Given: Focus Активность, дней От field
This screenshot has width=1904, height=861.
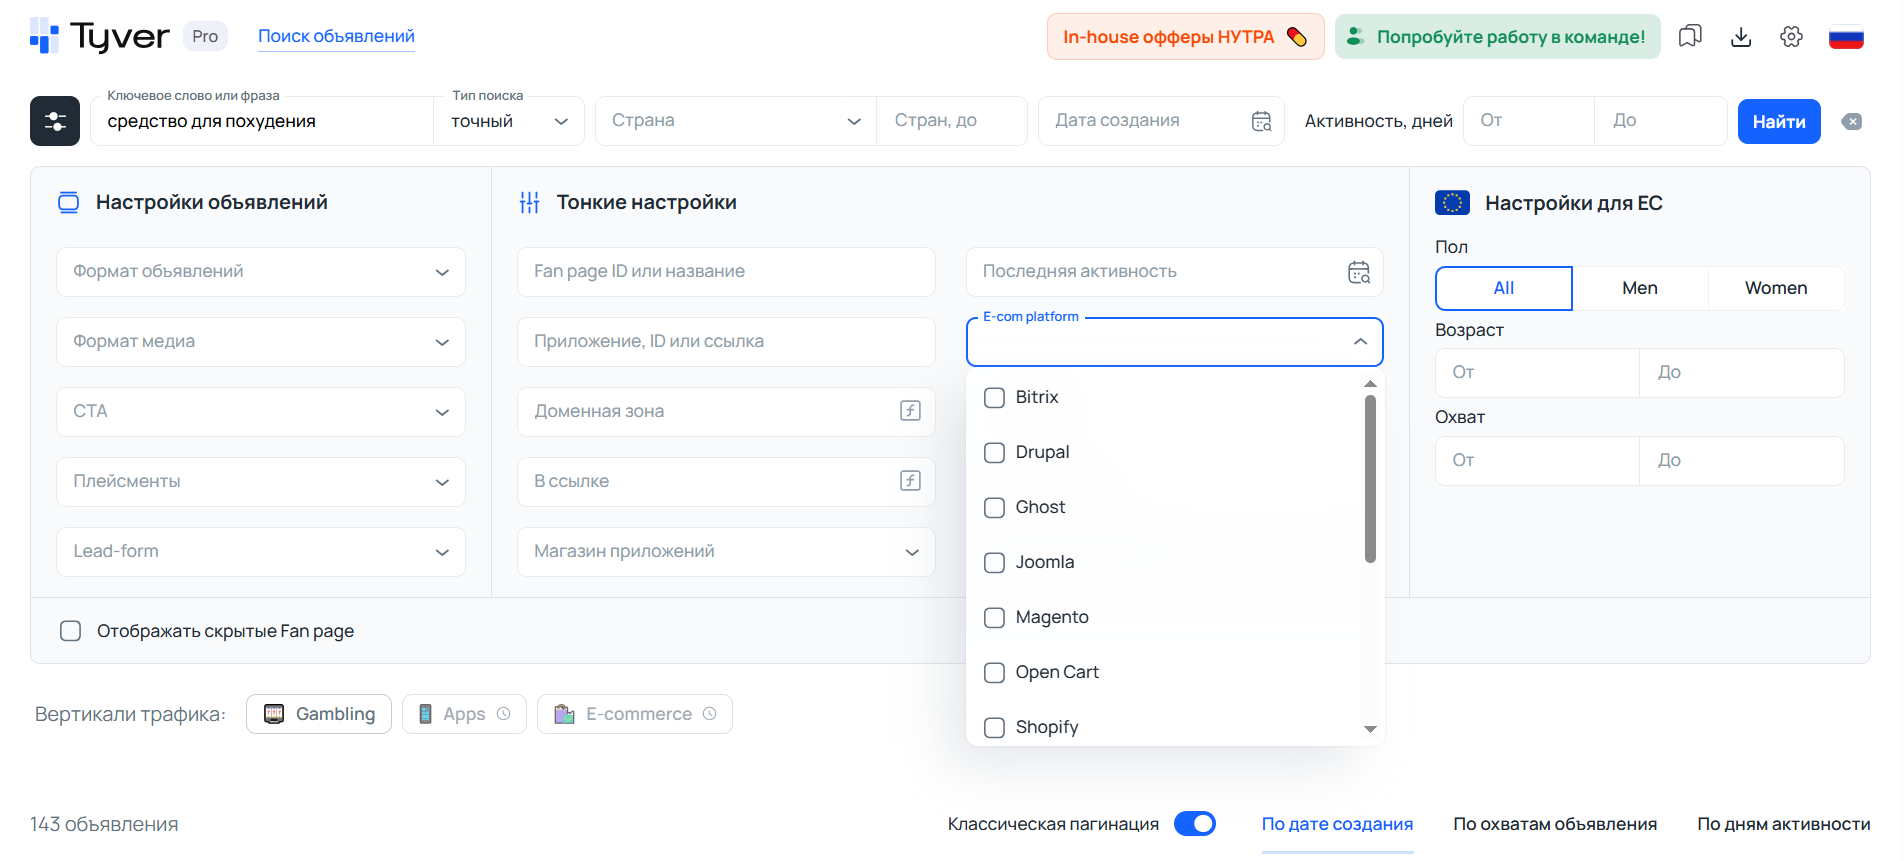Looking at the screenshot, I should coord(1529,121).
